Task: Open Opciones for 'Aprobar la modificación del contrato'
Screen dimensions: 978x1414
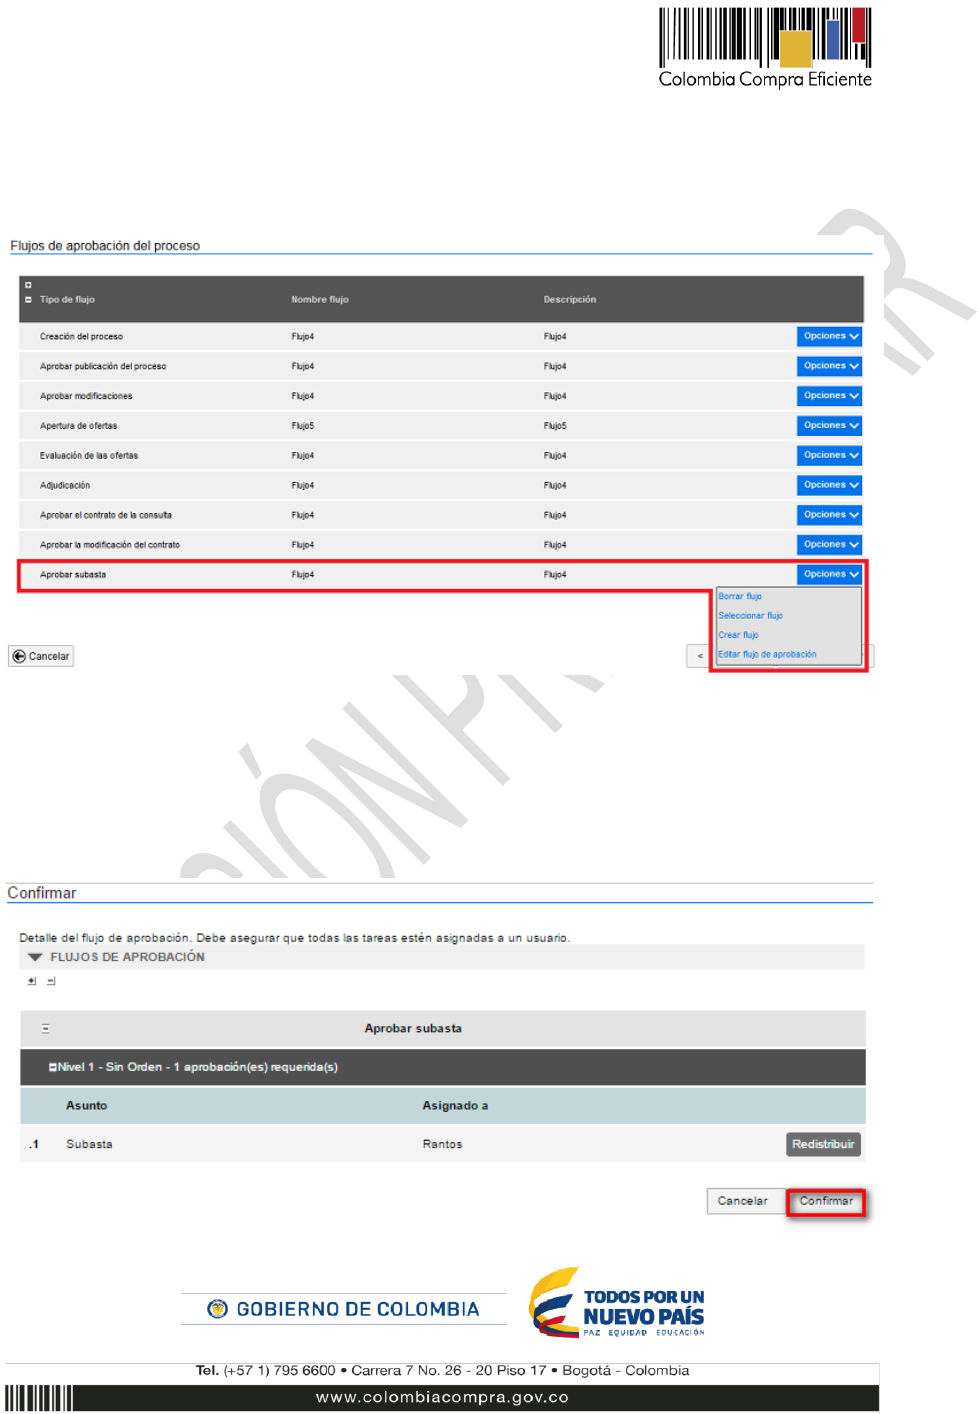Action: 829,544
